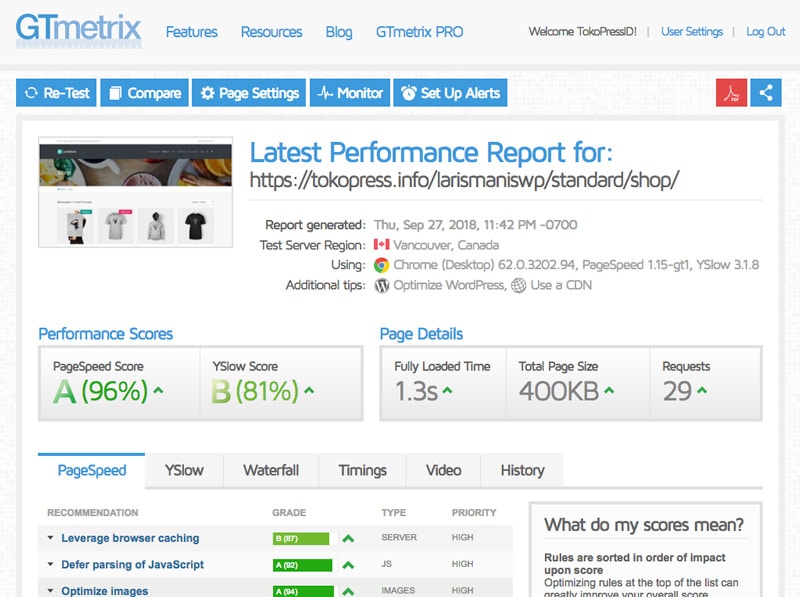Image resolution: width=800 pixels, height=597 pixels.
Task: Click the GTmetrix logo
Action: [79, 30]
